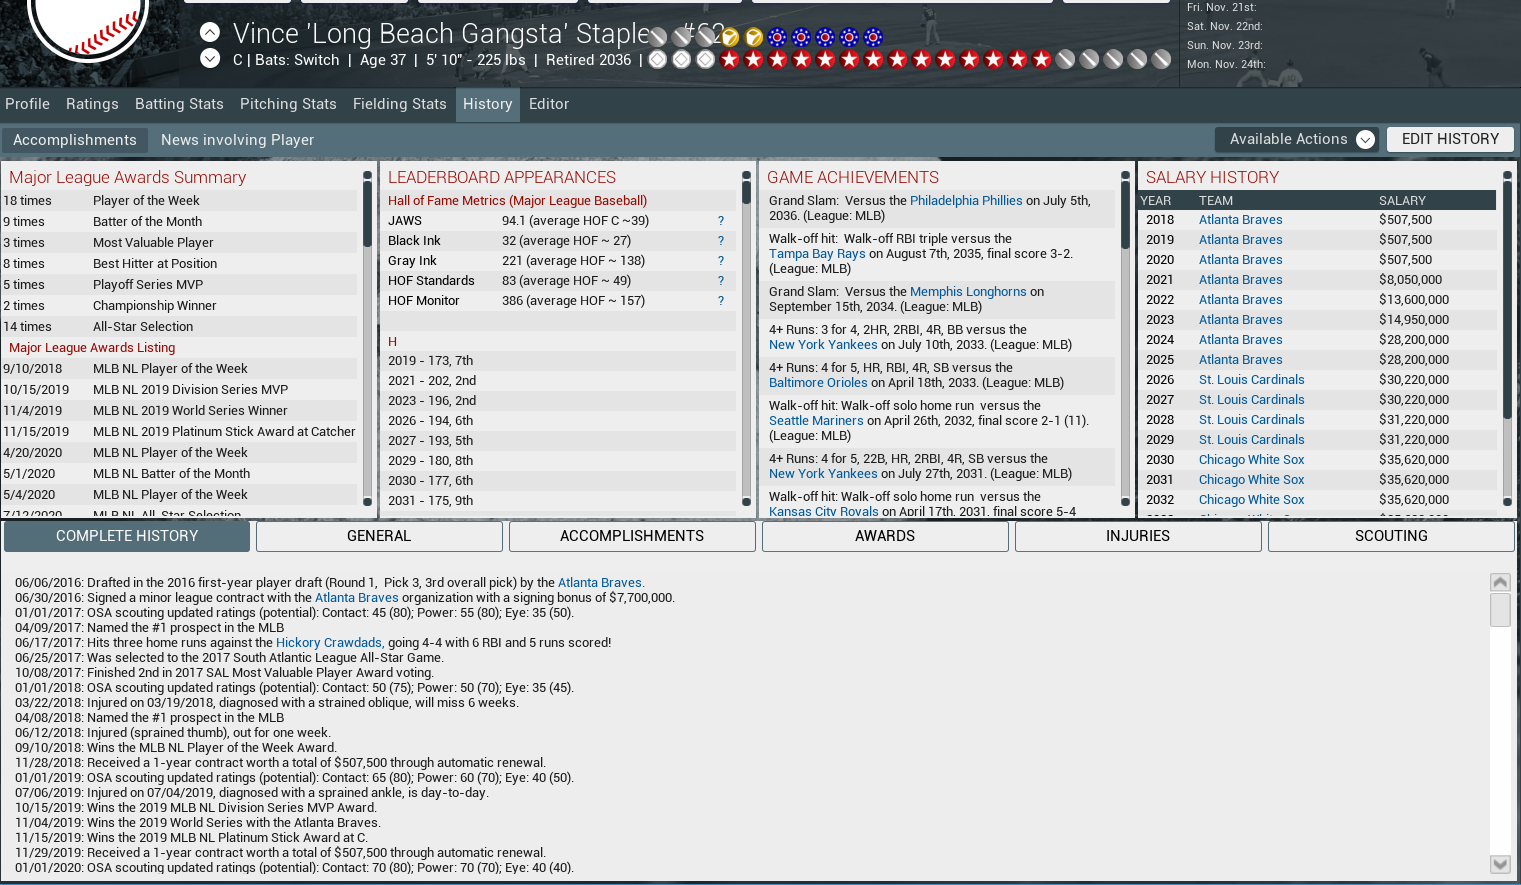The image size is (1521, 885).
Task: Select News involving Player subtab
Action: (237, 140)
